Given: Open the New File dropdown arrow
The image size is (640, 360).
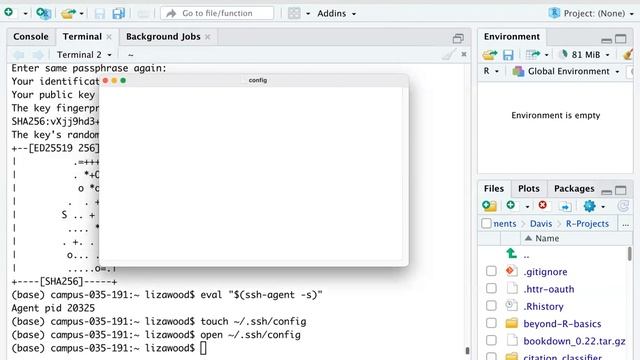Looking at the screenshot, I should pos(25,13).
